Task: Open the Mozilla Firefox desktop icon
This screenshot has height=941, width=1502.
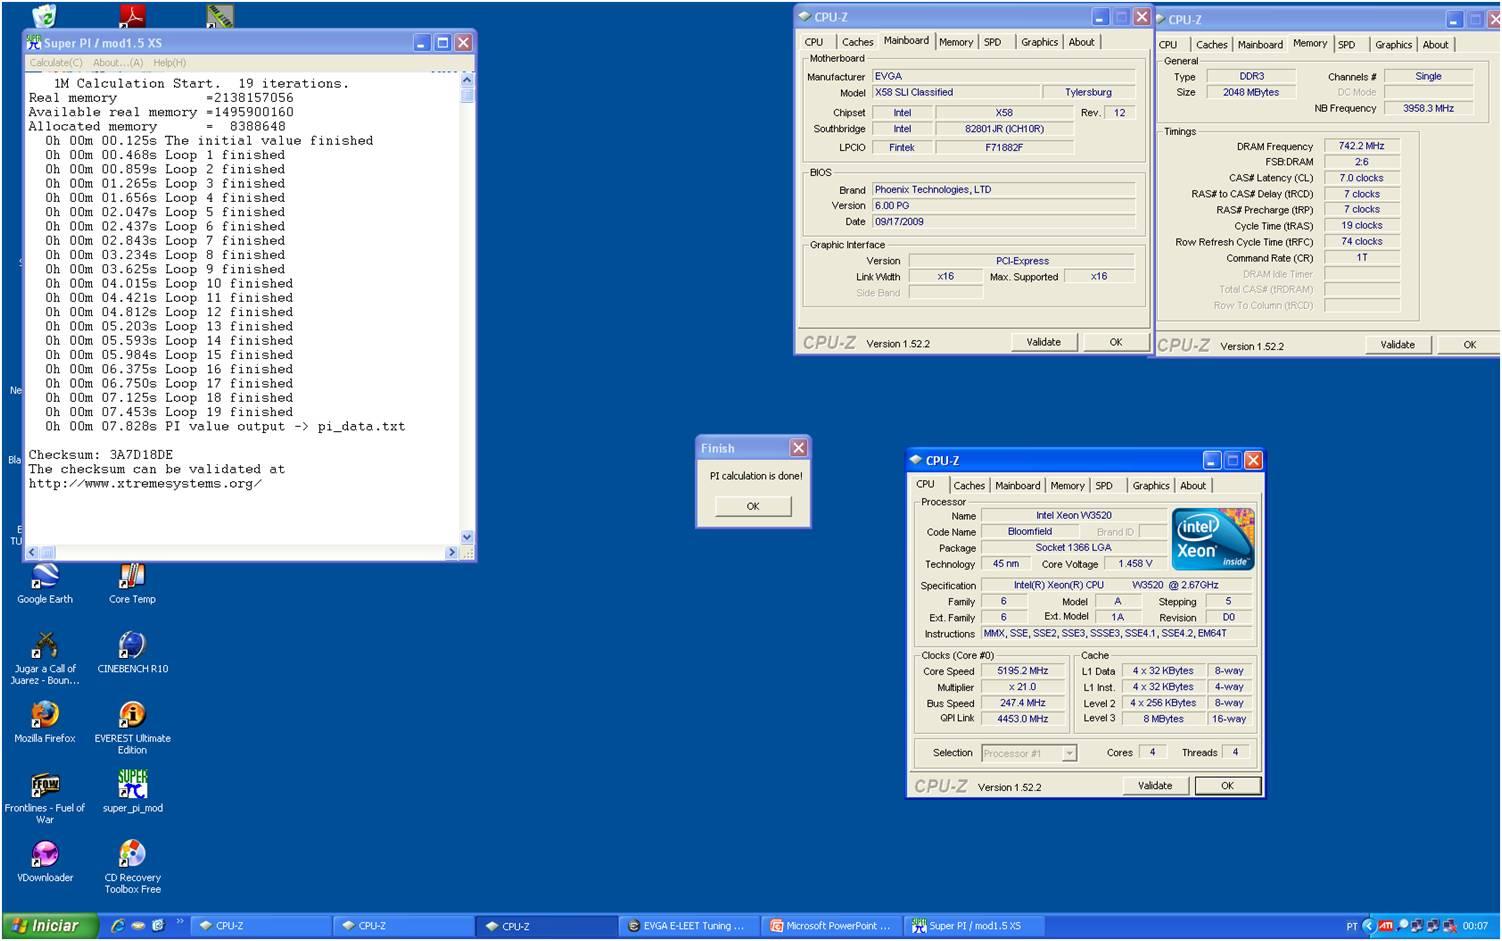Action: click(45, 722)
